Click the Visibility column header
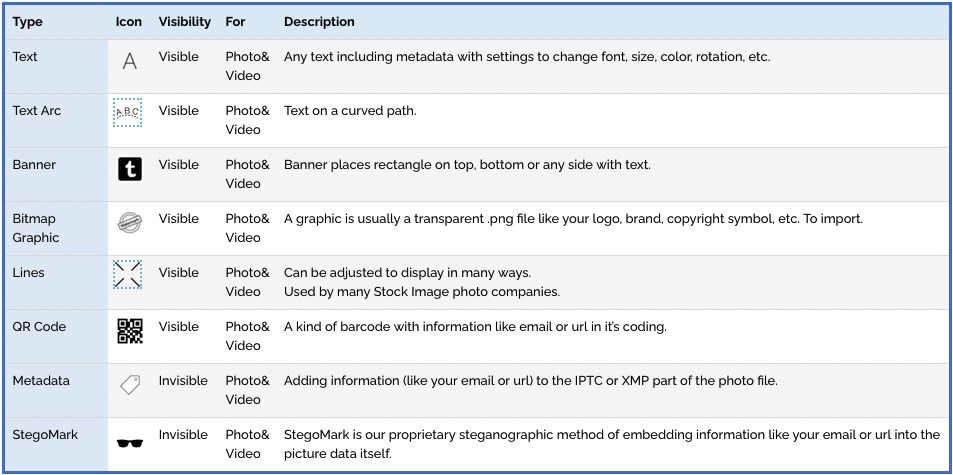The height and width of the screenshot is (475, 953). pos(185,22)
